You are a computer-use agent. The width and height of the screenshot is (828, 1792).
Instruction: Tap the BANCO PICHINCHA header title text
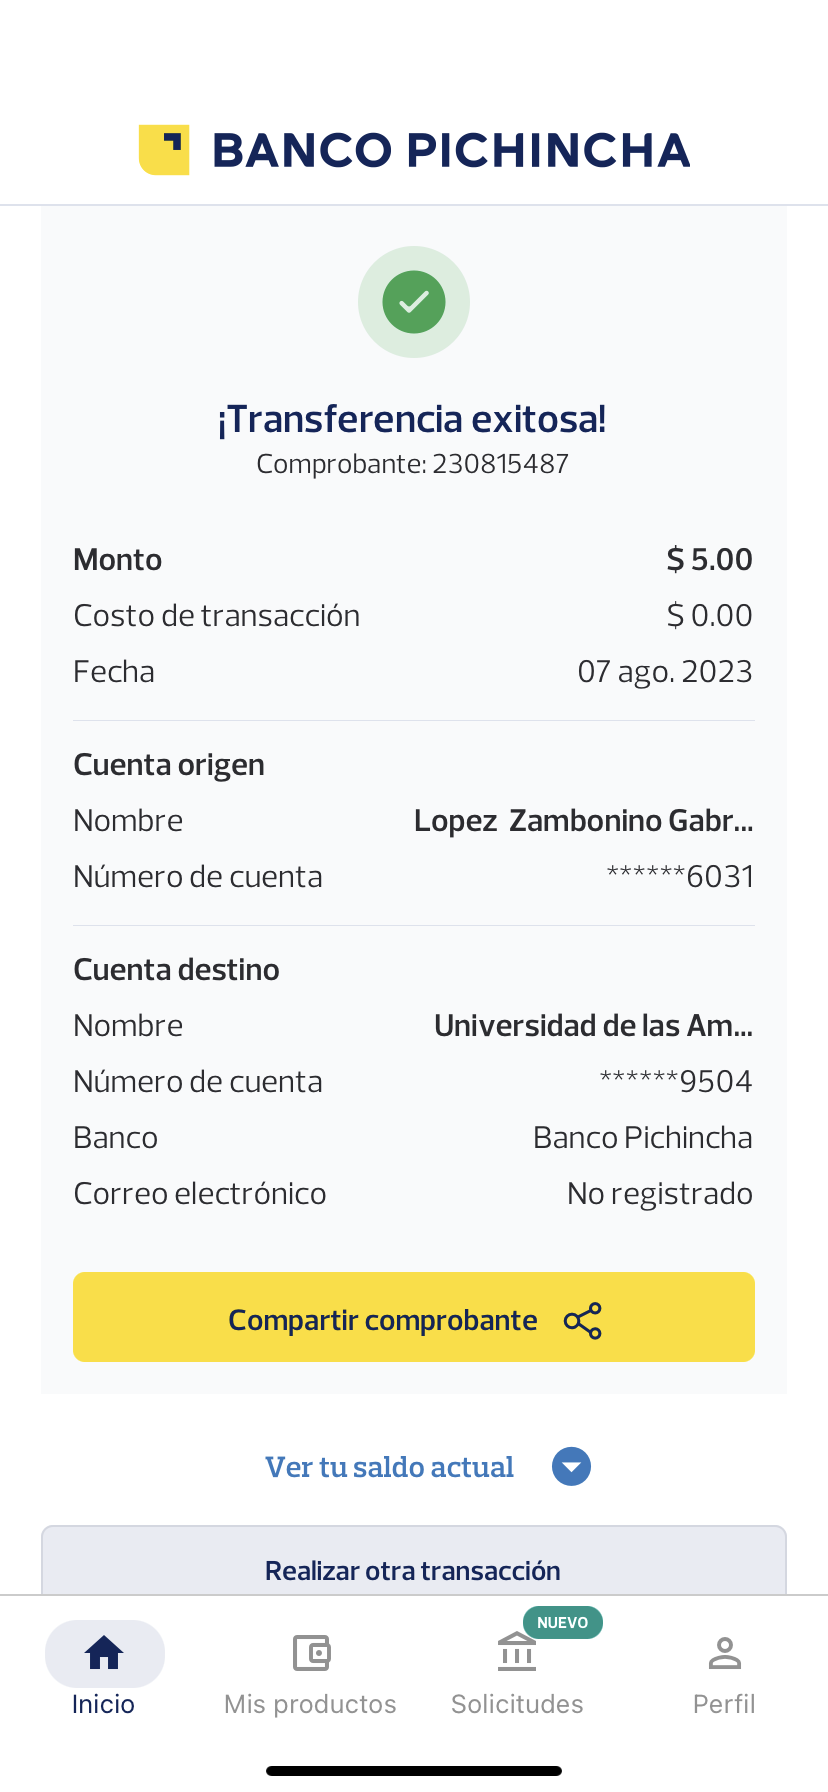451,150
